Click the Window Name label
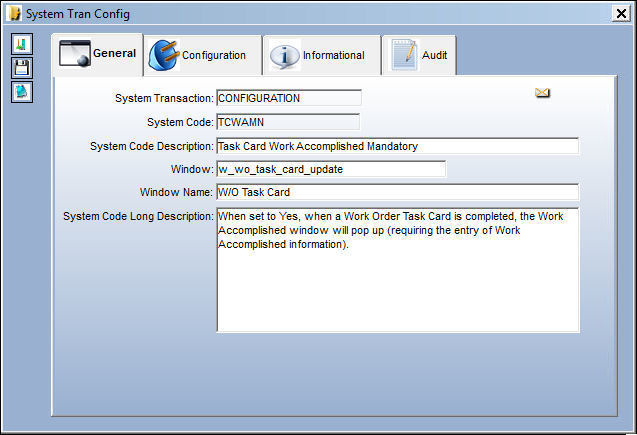 tap(176, 192)
